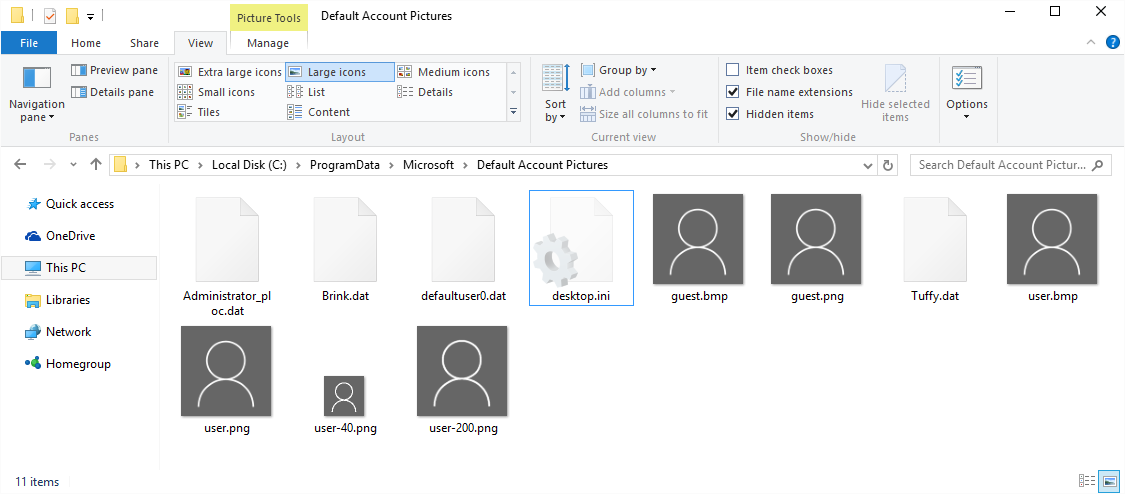The image size is (1125, 494).
Task: Open Quick access in navigation pane
Action: [70, 204]
